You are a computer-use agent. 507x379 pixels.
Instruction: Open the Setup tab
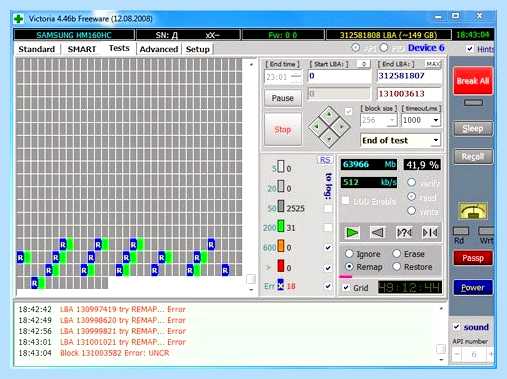coord(198,49)
